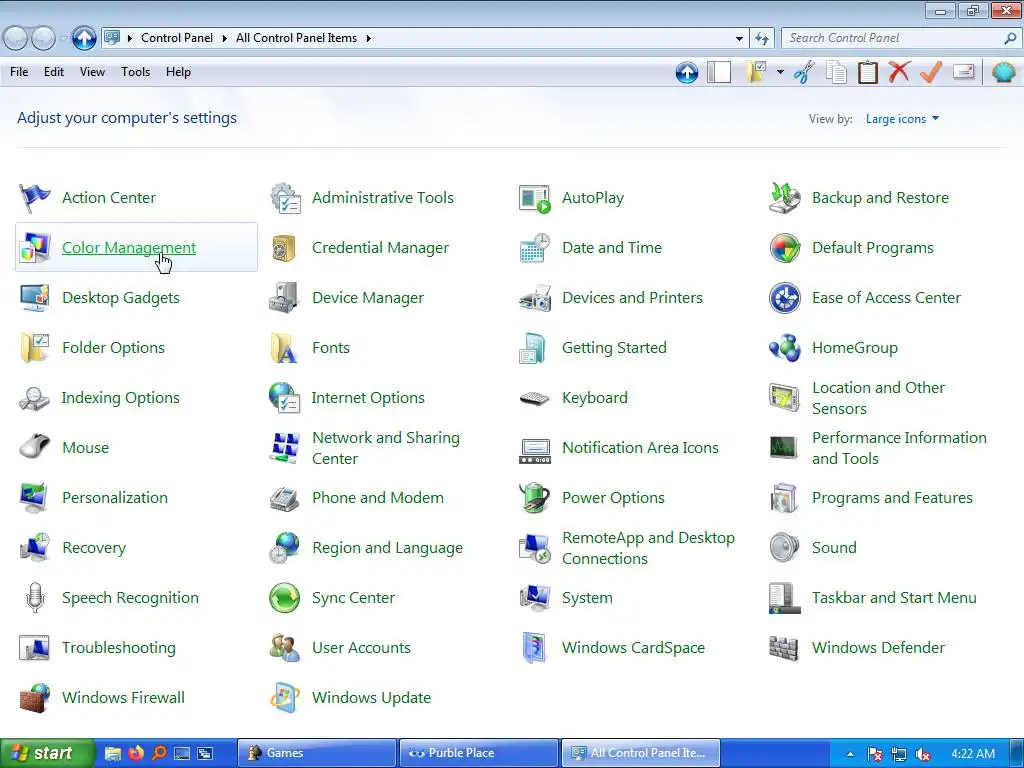The width and height of the screenshot is (1024, 768).
Task: Click in the Search Control Panel field
Action: (900, 39)
